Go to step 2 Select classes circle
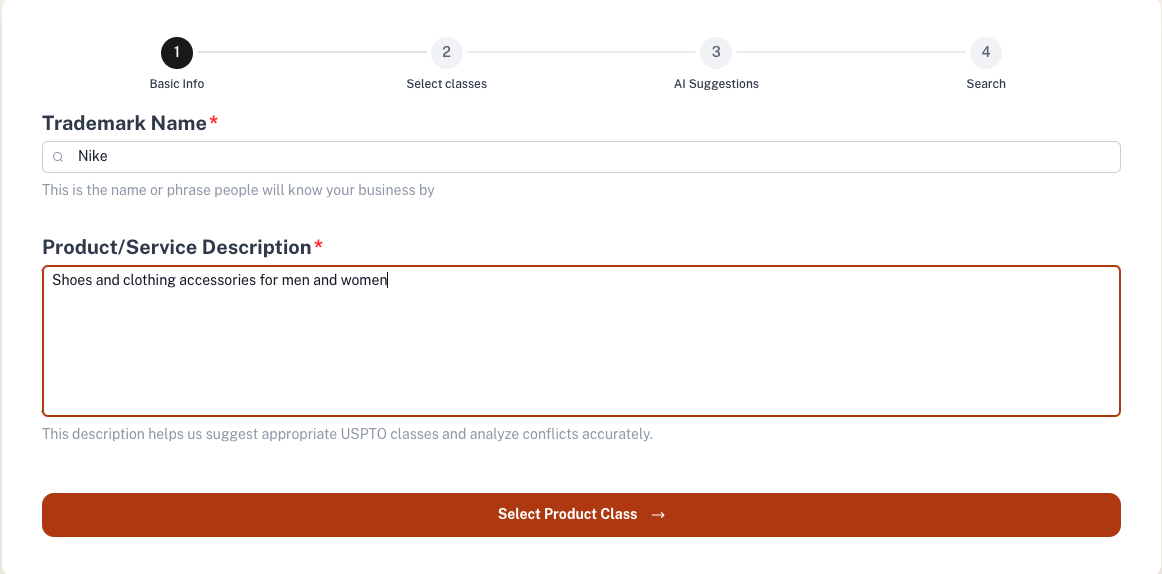 tap(447, 53)
